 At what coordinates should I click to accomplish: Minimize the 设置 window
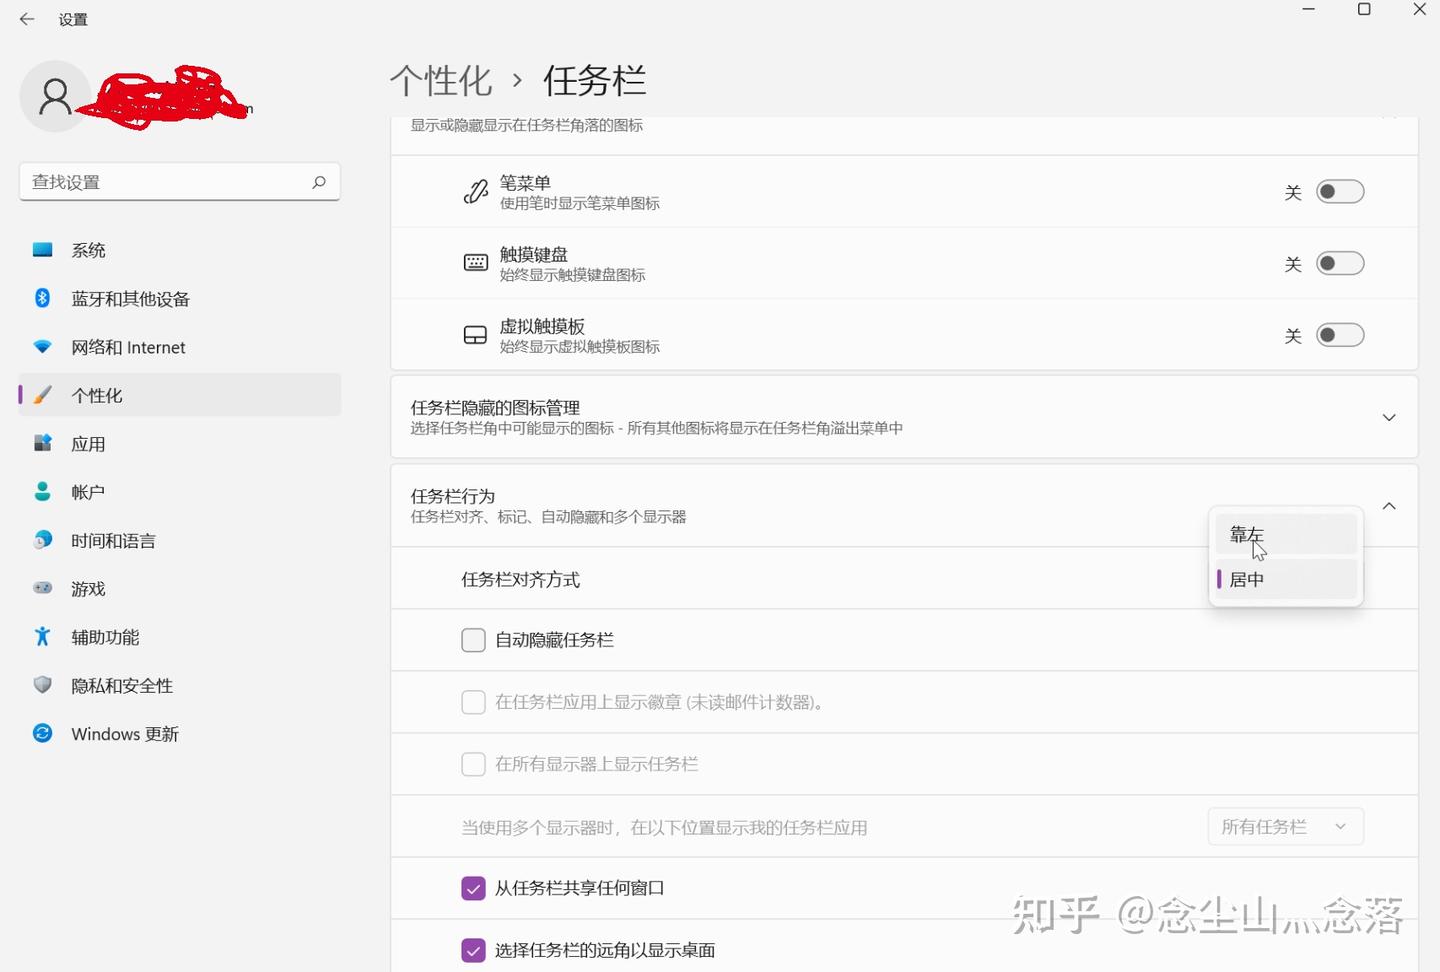click(1308, 10)
